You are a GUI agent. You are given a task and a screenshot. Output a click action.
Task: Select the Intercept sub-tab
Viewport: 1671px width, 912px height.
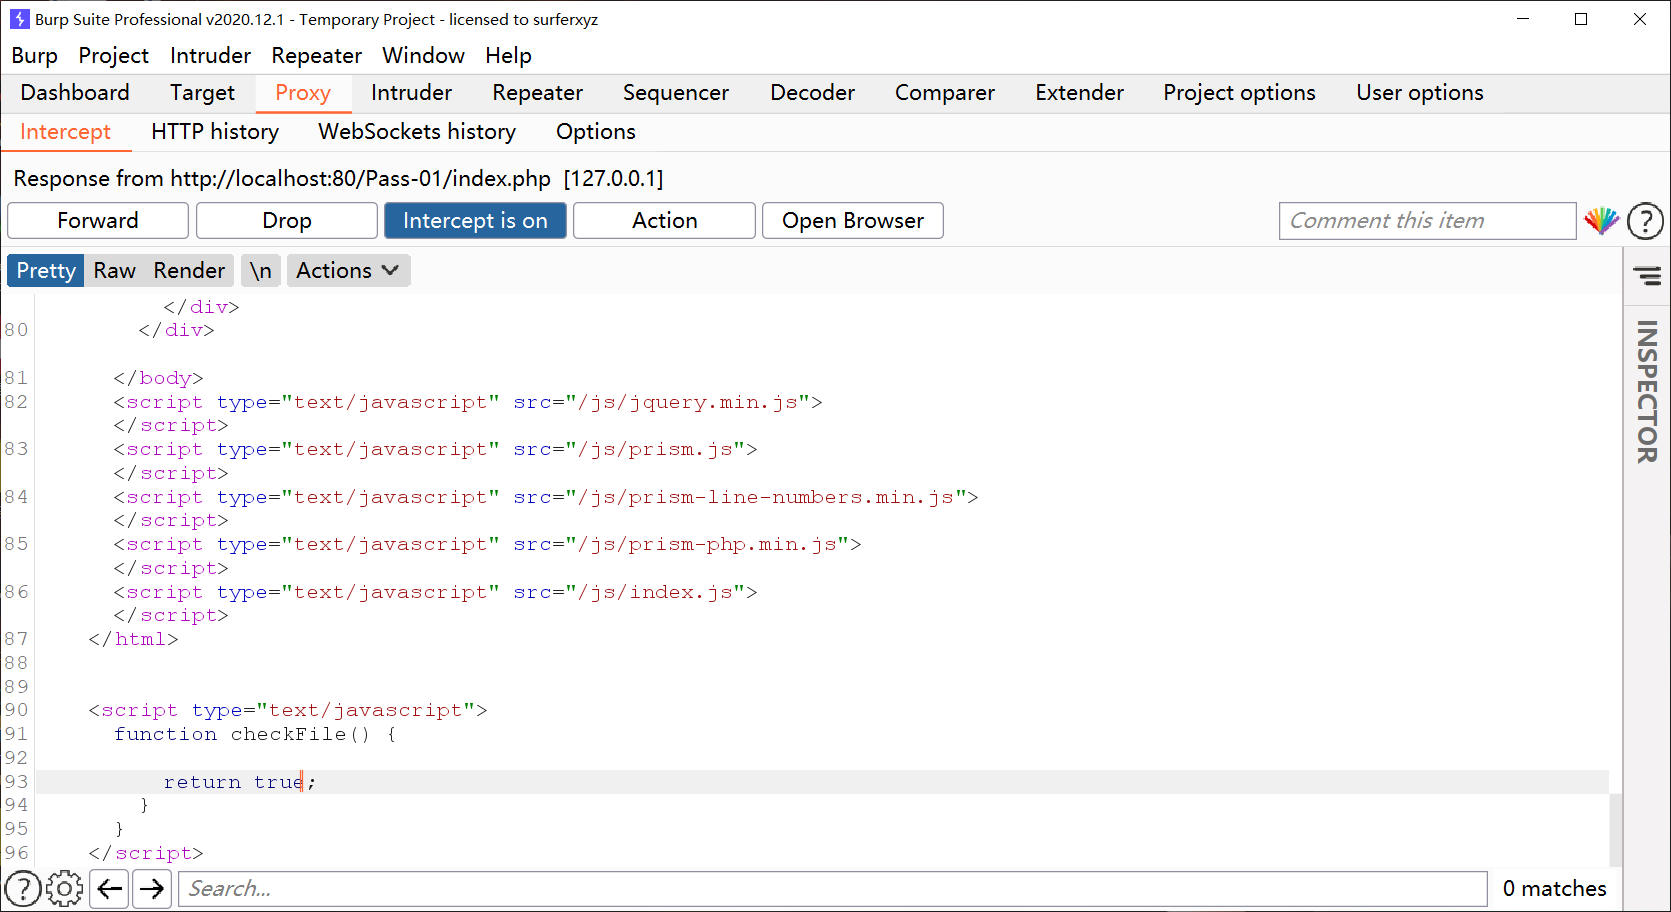66,132
